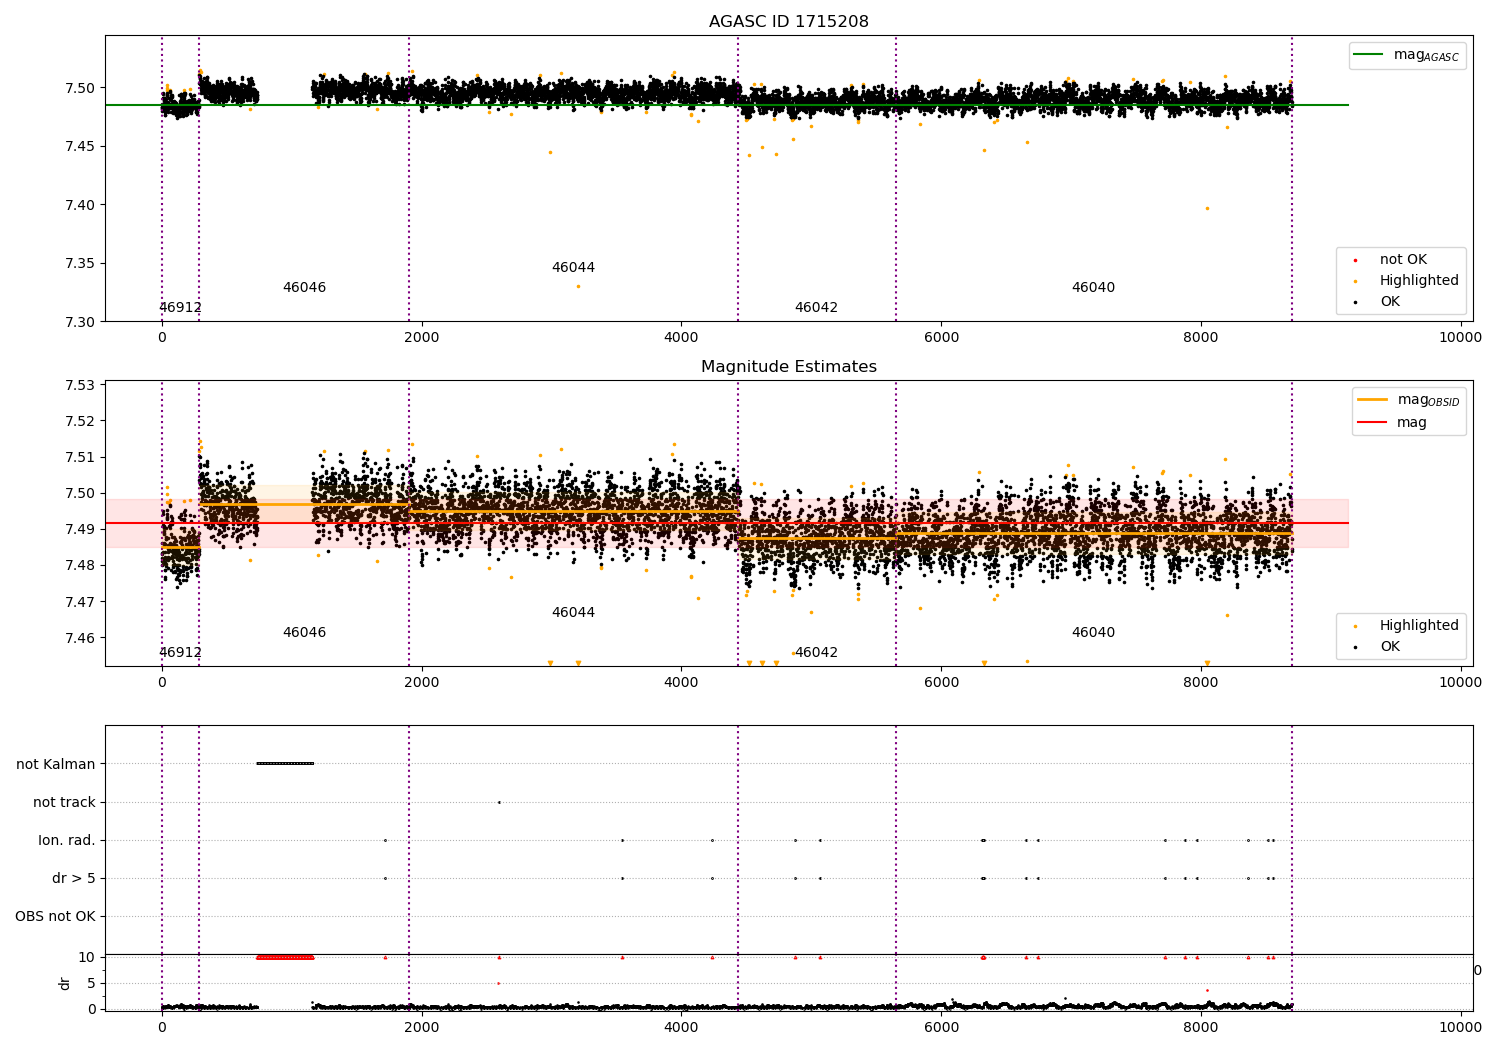The height and width of the screenshot is (1050, 1500).
Task: Click the green line sample in the top legend
Action: tap(1370, 55)
